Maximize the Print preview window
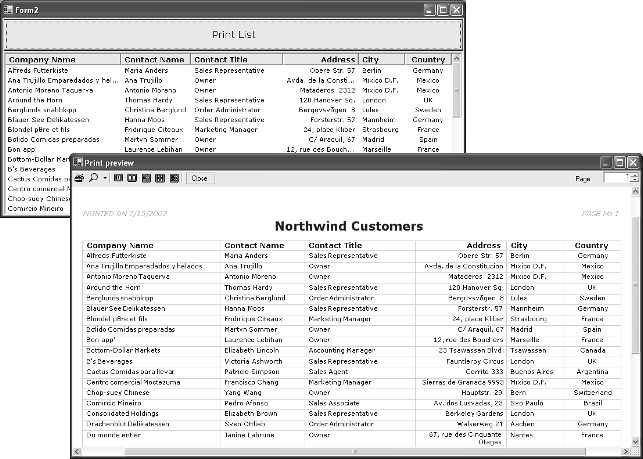Viewport: 643px width, 459px height. (x=620, y=163)
